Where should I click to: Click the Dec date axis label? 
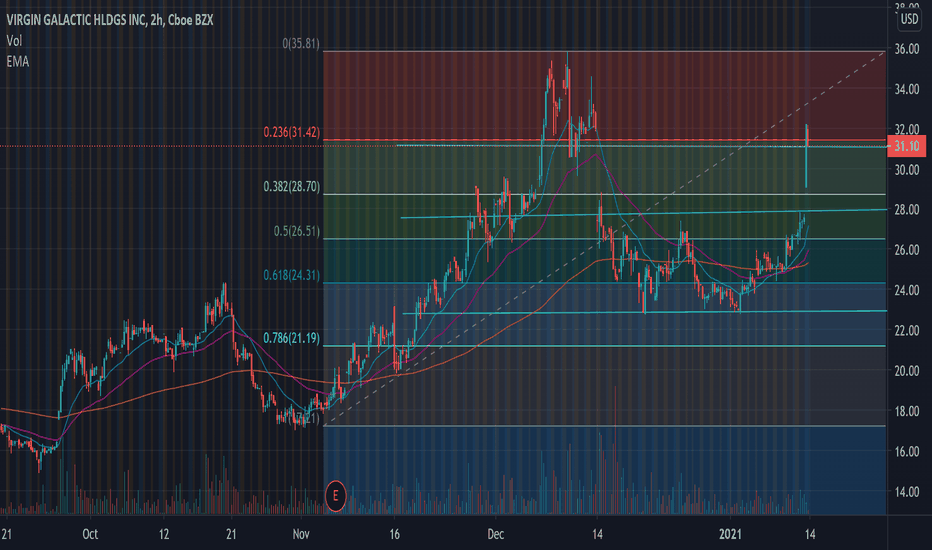pyautogui.click(x=496, y=534)
